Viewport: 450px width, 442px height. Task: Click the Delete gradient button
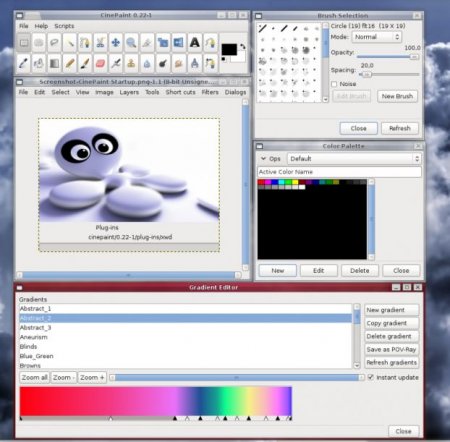coord(391,336)
